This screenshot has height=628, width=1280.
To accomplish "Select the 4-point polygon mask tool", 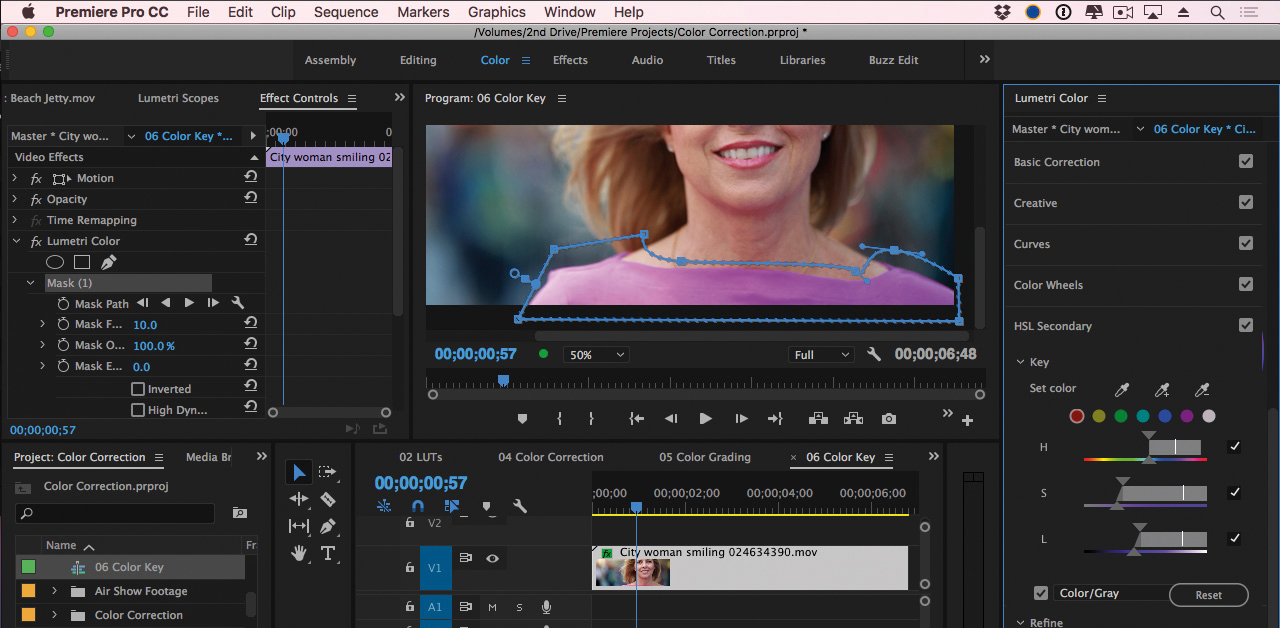I will [x=82, y=262].
